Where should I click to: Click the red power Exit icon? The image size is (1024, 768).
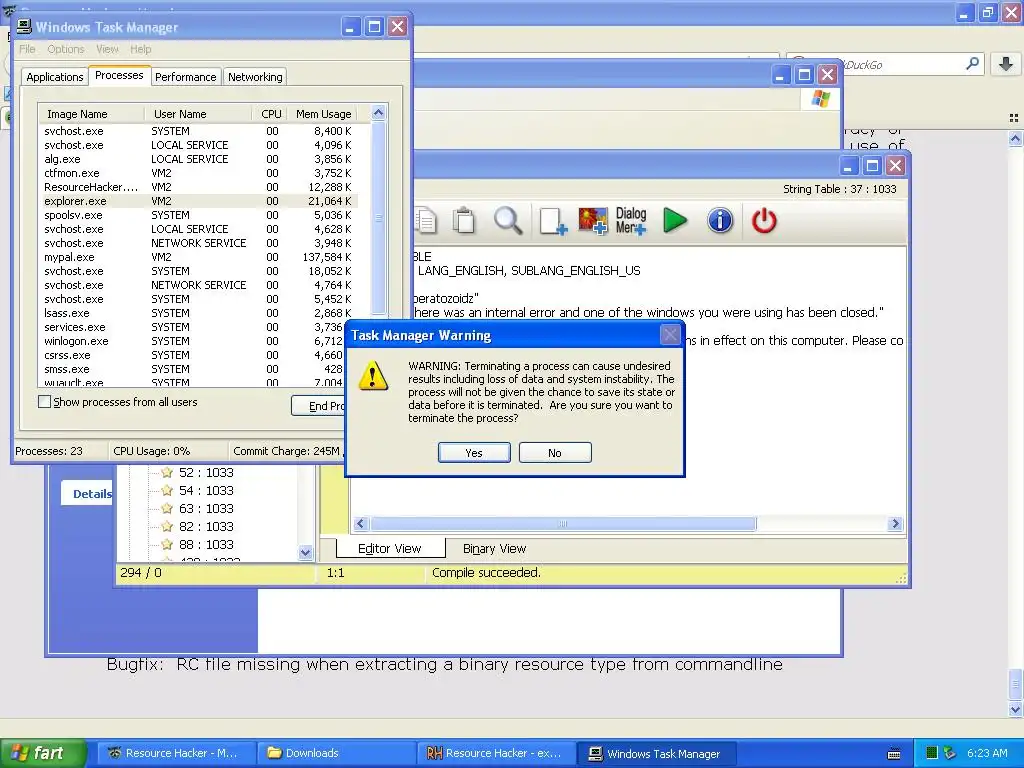point(764,220)
